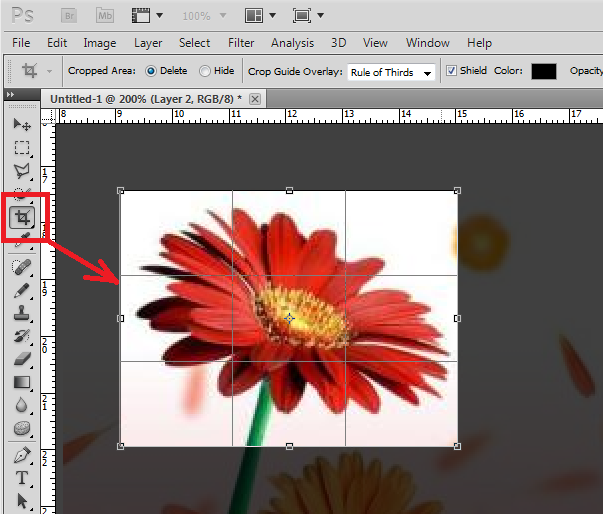Select the Eraser tool
The height and width of the screenshot is (514, 603).
coord(22,358)
